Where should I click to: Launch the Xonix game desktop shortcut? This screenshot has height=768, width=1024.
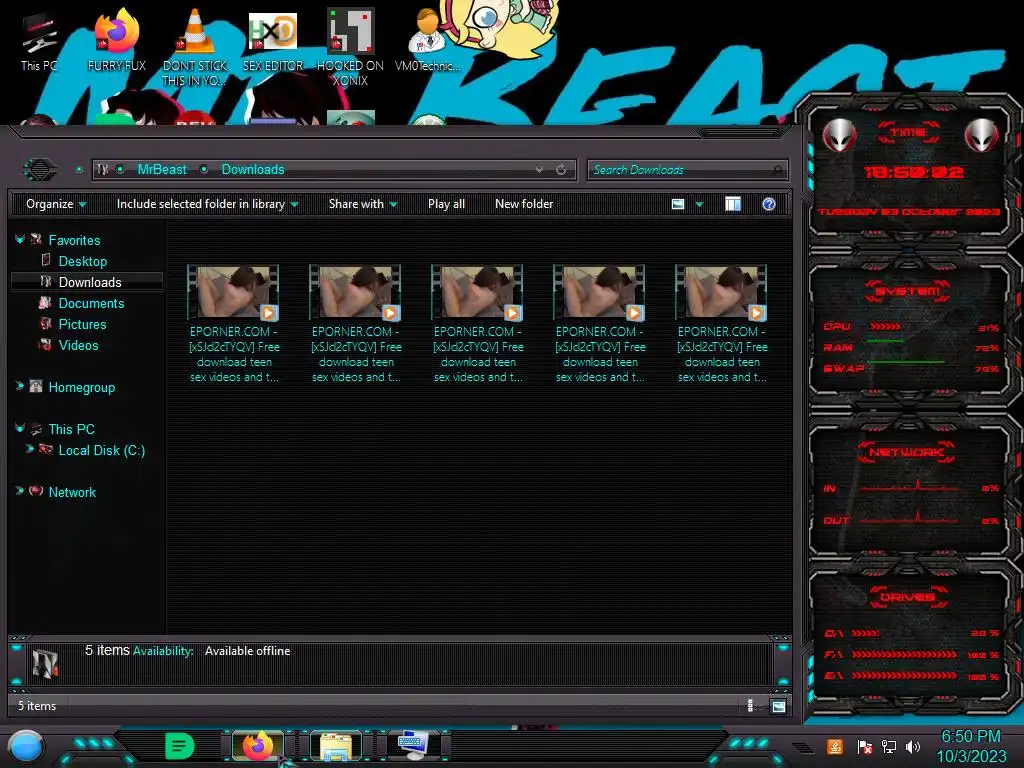click(x=350, y=47)
